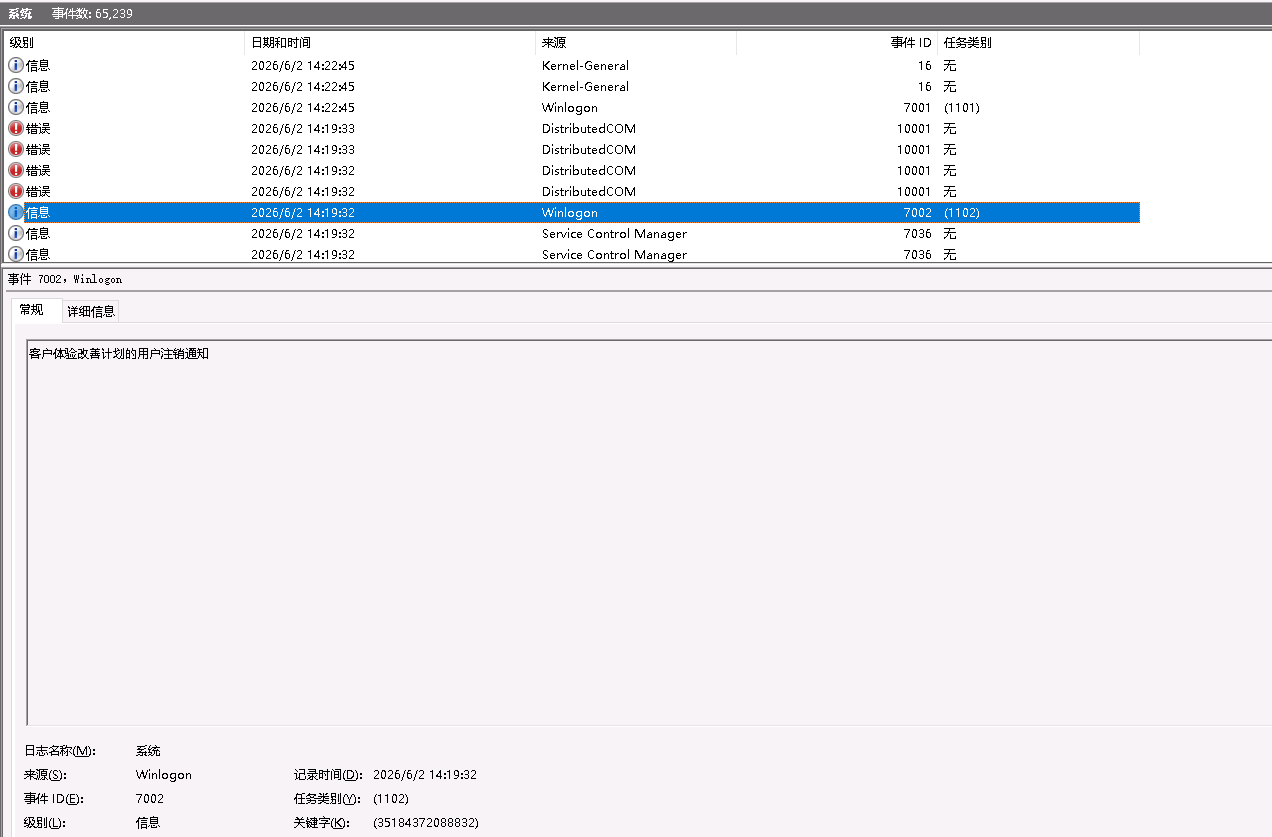
Task: Click the 事件 ID value 7002 in details pane
Action: coord(150,799)
